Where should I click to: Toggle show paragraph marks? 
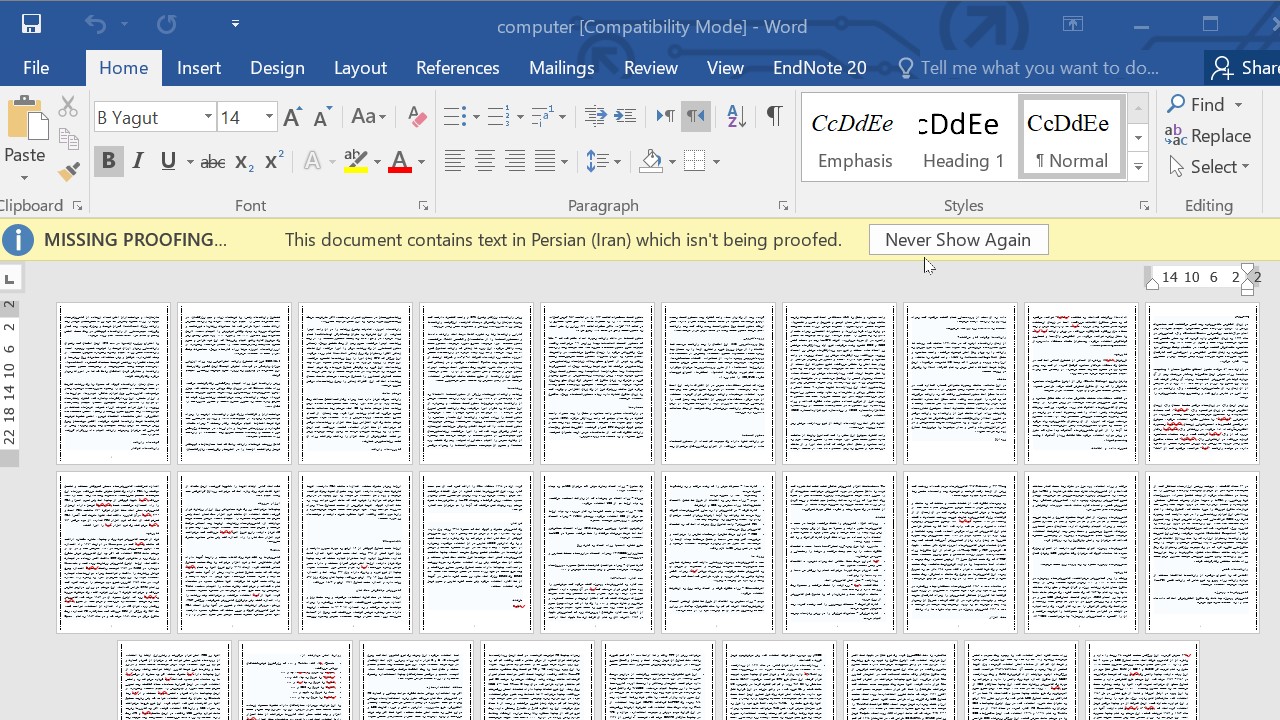(774, 117)
